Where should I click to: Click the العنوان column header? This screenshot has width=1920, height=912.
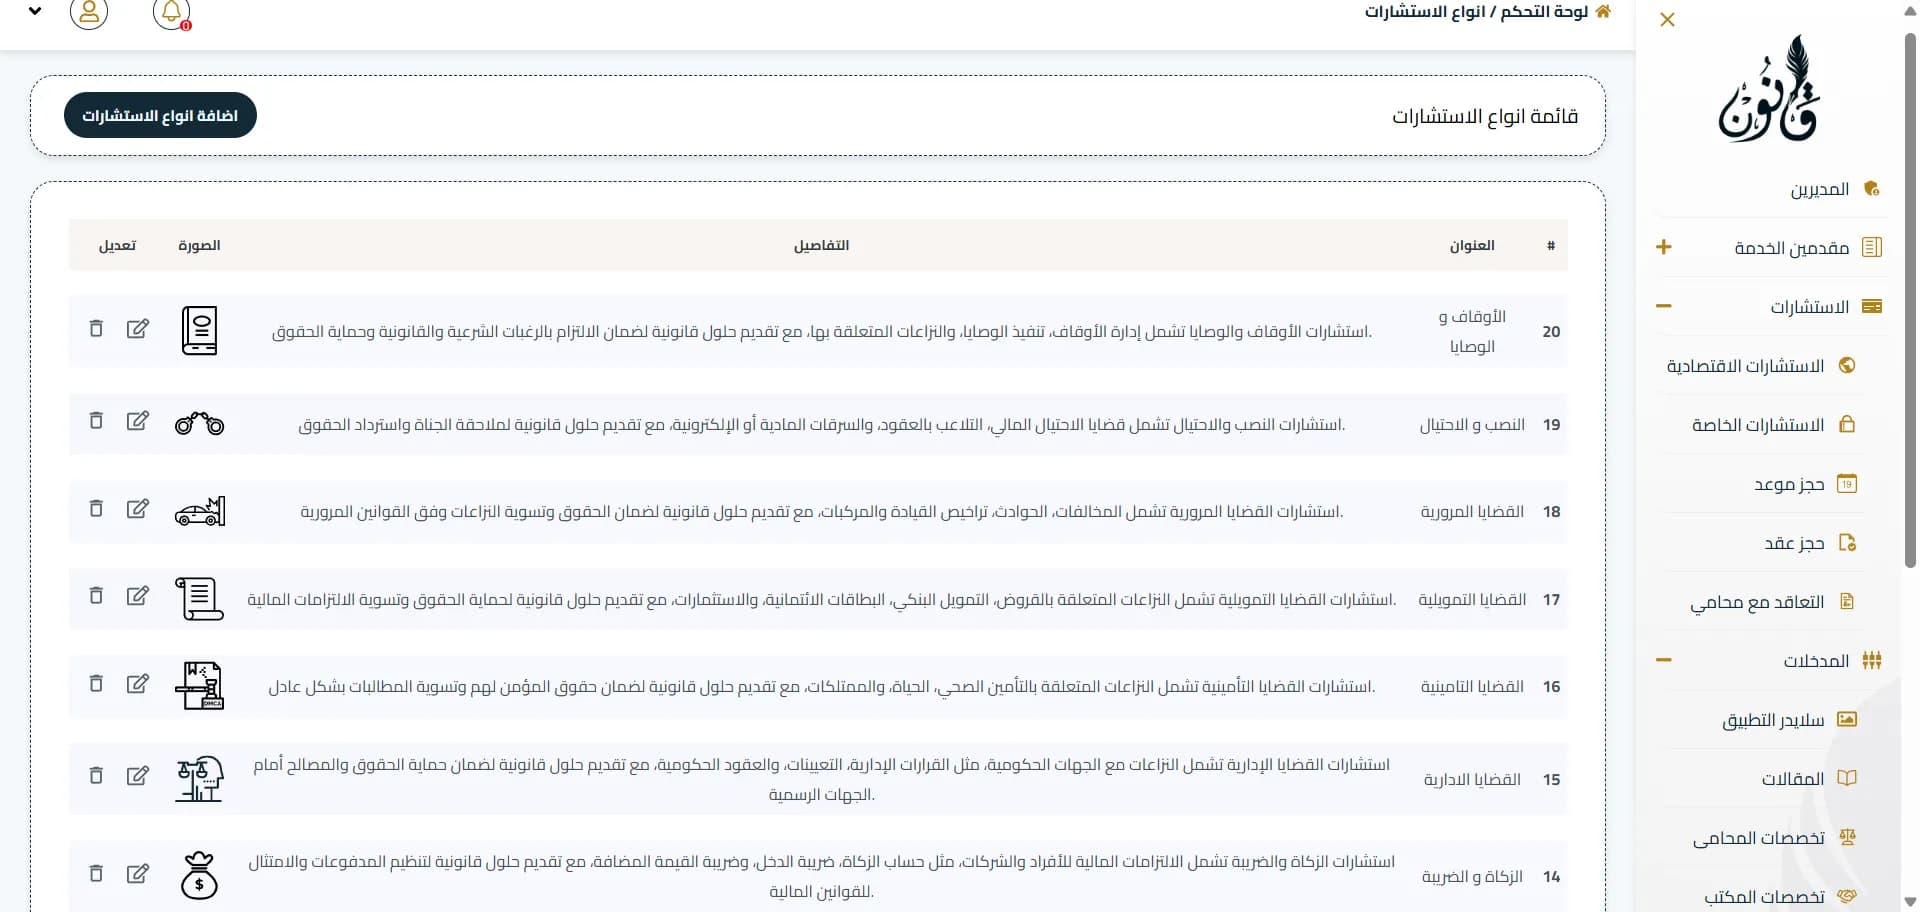click(1472, 245)
